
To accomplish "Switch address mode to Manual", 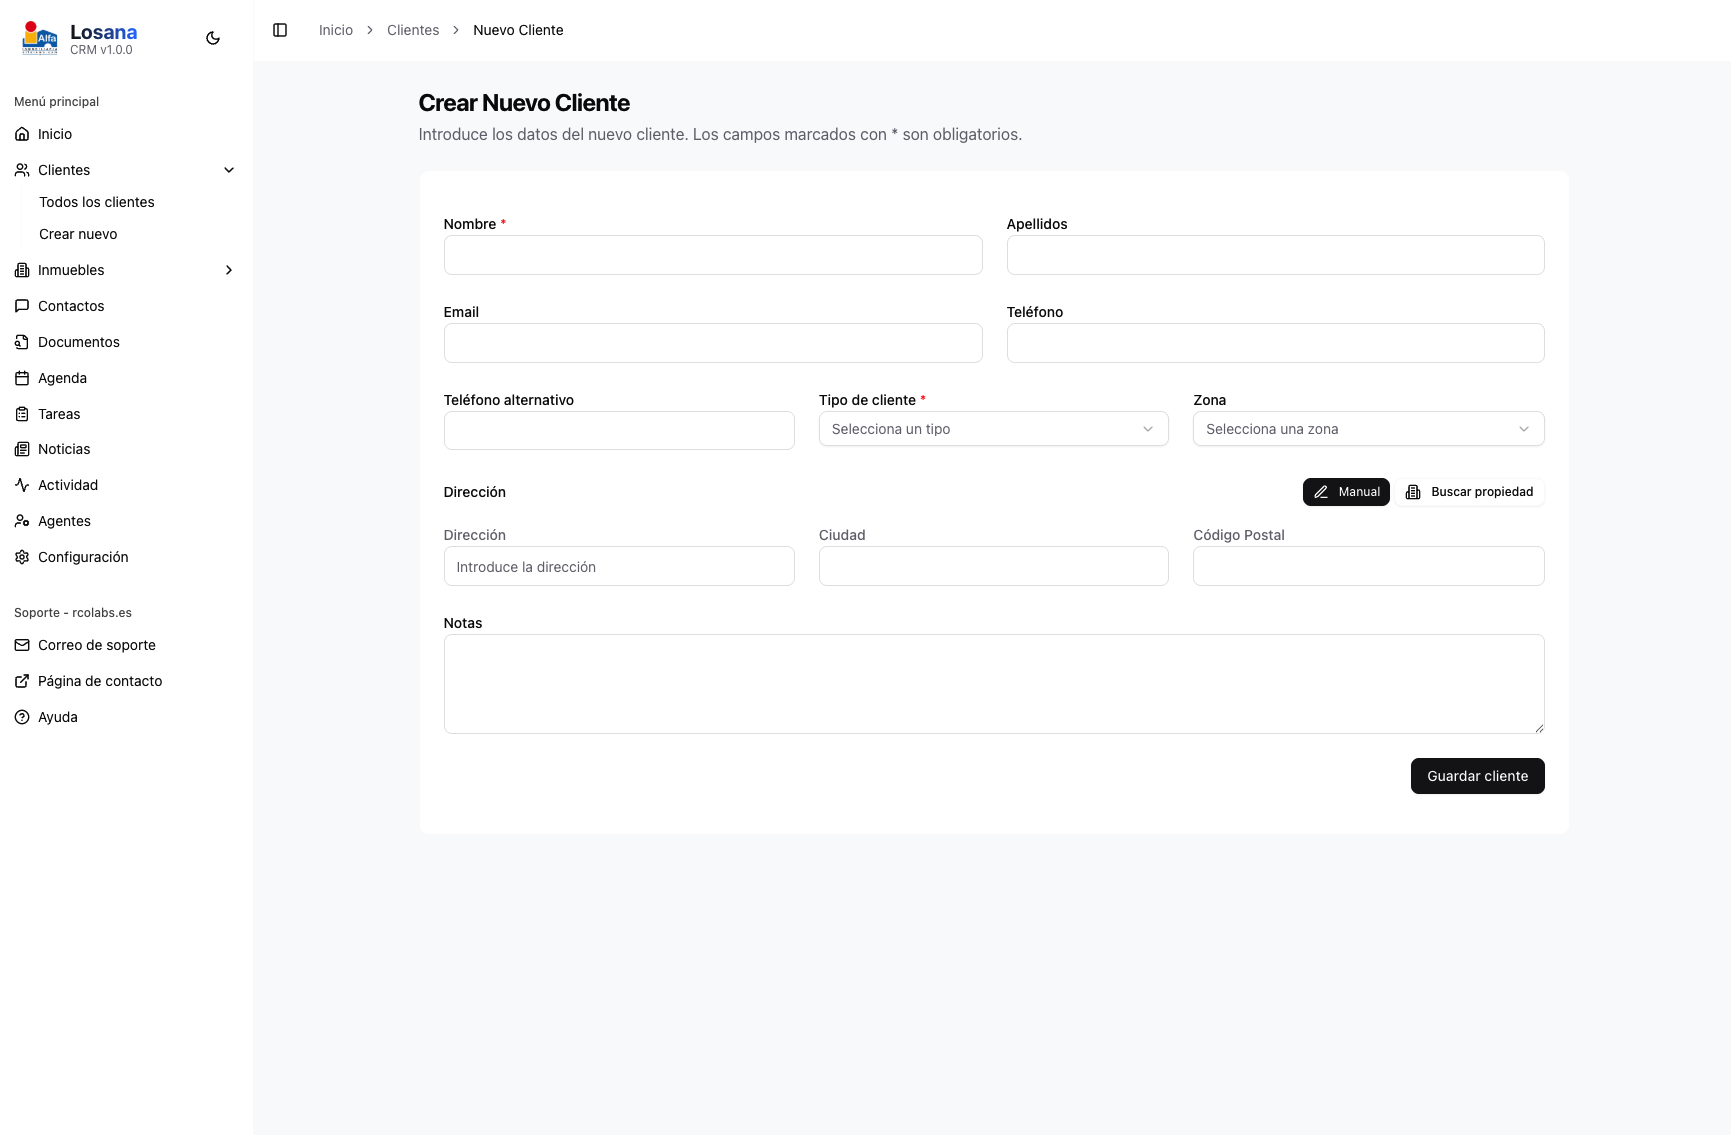I will (x=1346, y=492).
